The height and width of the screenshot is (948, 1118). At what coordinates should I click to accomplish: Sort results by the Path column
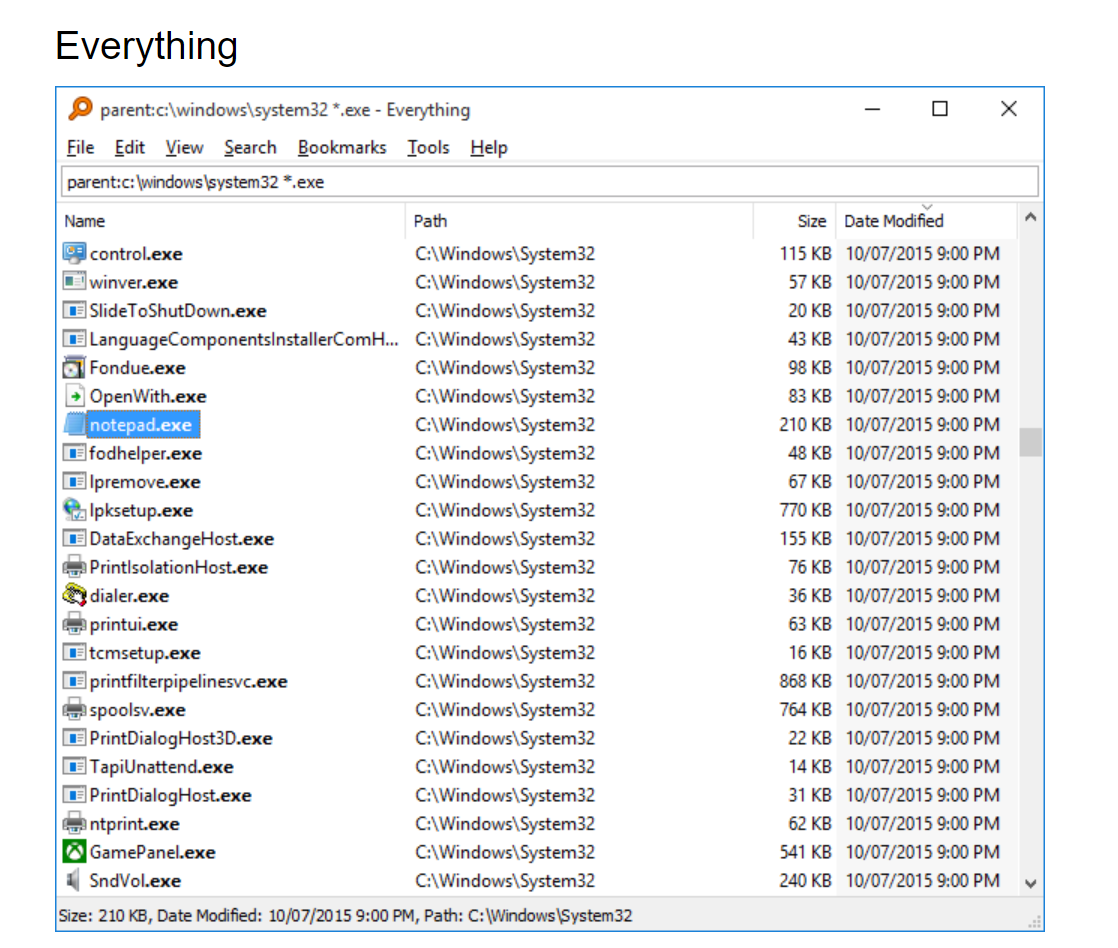430,221
